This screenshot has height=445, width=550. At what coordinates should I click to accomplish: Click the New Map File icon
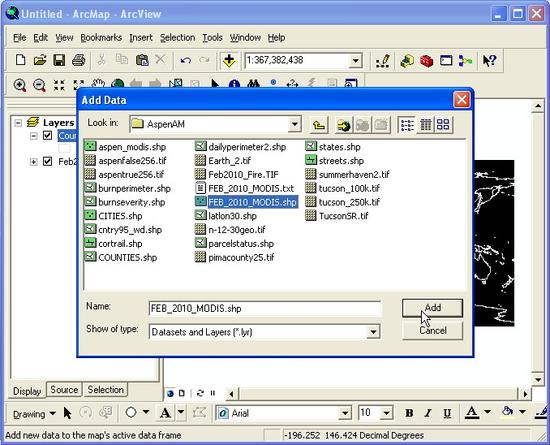(x=20, y=60)
